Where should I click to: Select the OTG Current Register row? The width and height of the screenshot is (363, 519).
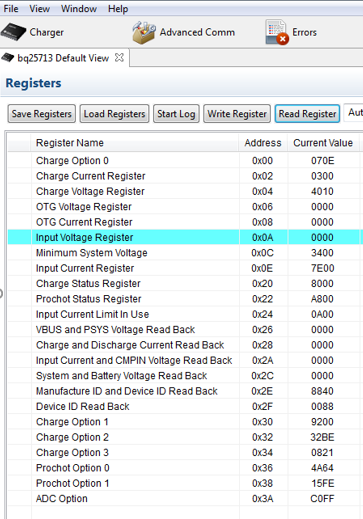(x=184, y=222)
